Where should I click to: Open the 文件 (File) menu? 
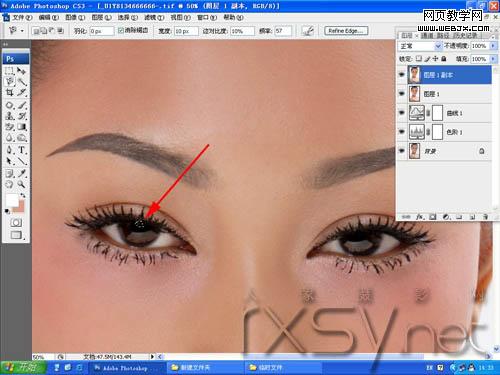pos(21,17)
